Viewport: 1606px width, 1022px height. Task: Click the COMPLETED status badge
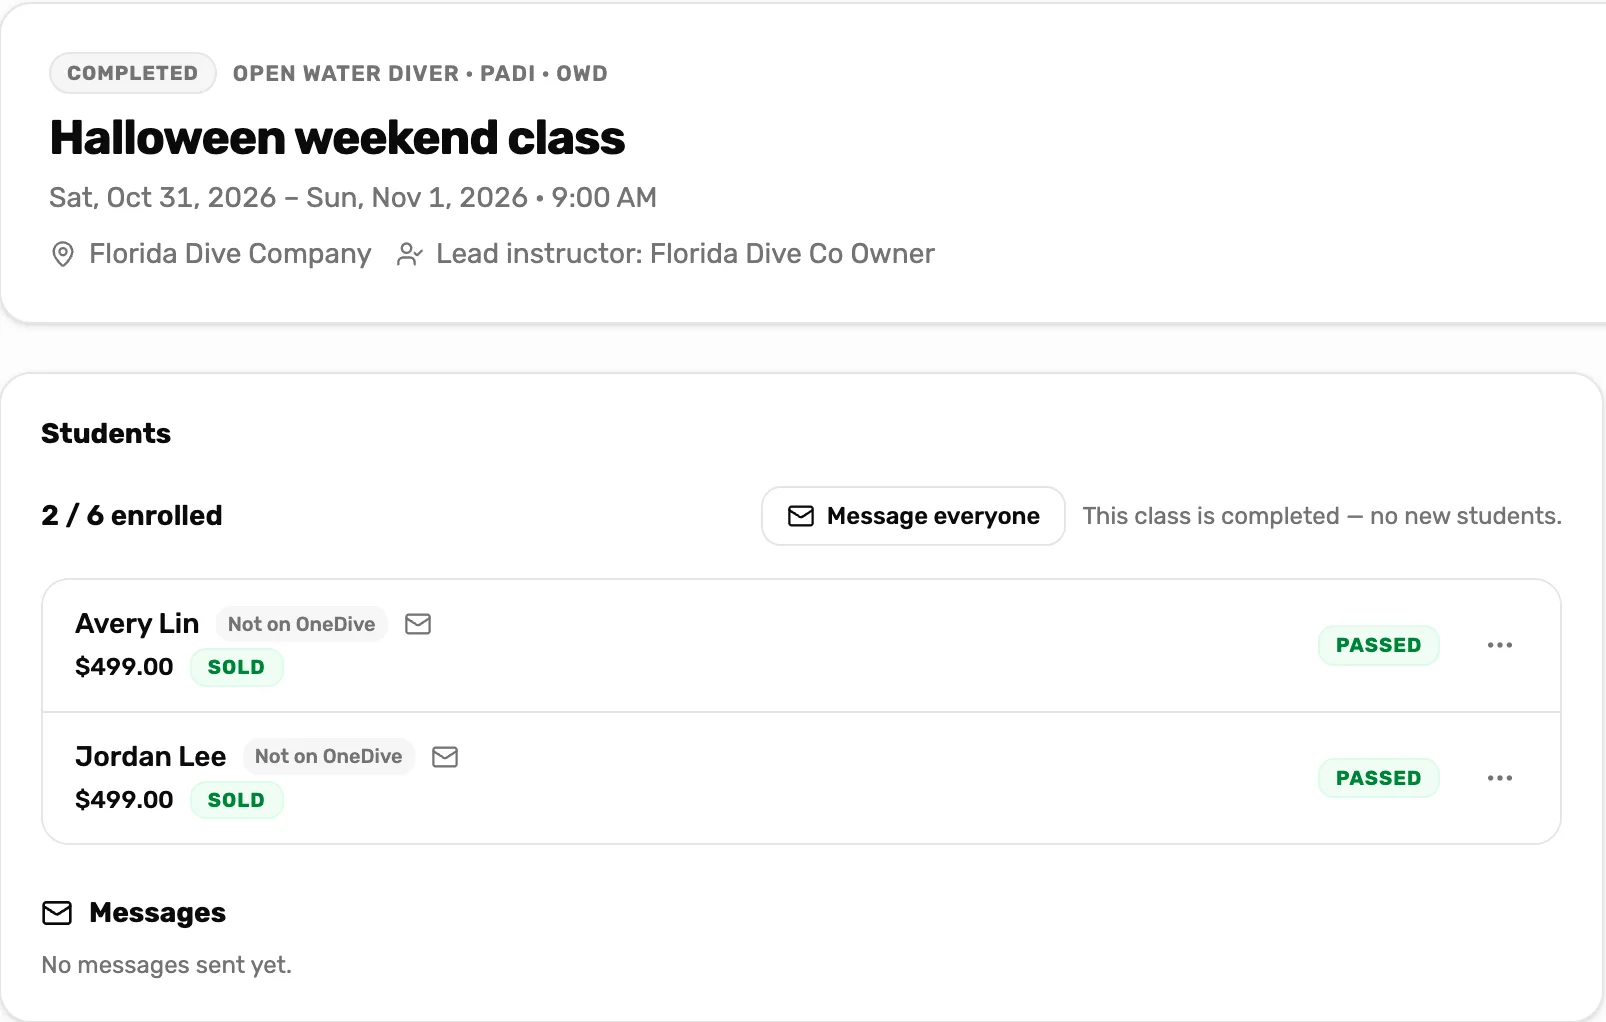(x=133, y=73)
